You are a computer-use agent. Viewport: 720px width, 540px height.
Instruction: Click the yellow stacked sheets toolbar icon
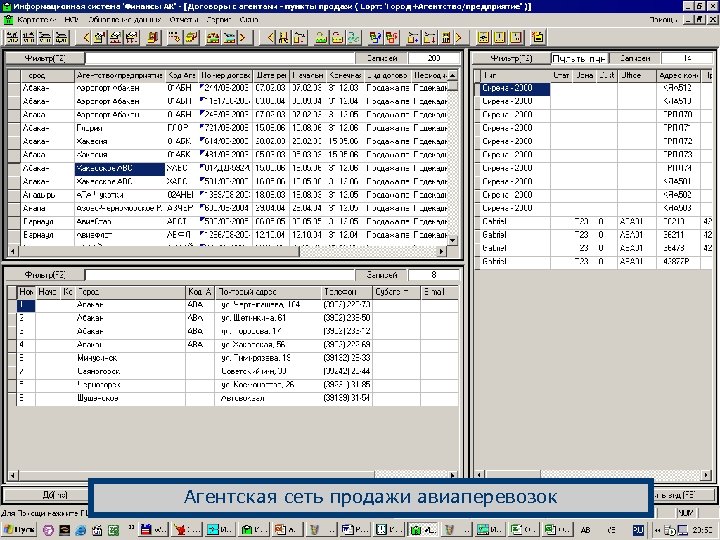click(x=191, y=38)
